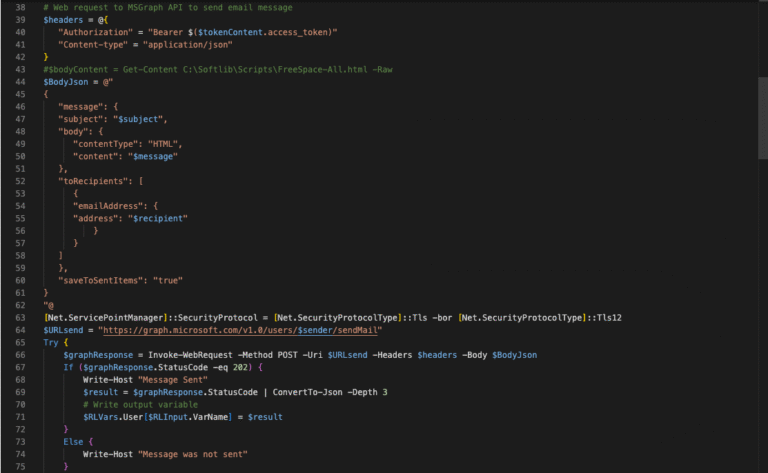The width and height of the screenshot is (768, 473).
Task: Click the "toRecipients" key
Action: 95,180
